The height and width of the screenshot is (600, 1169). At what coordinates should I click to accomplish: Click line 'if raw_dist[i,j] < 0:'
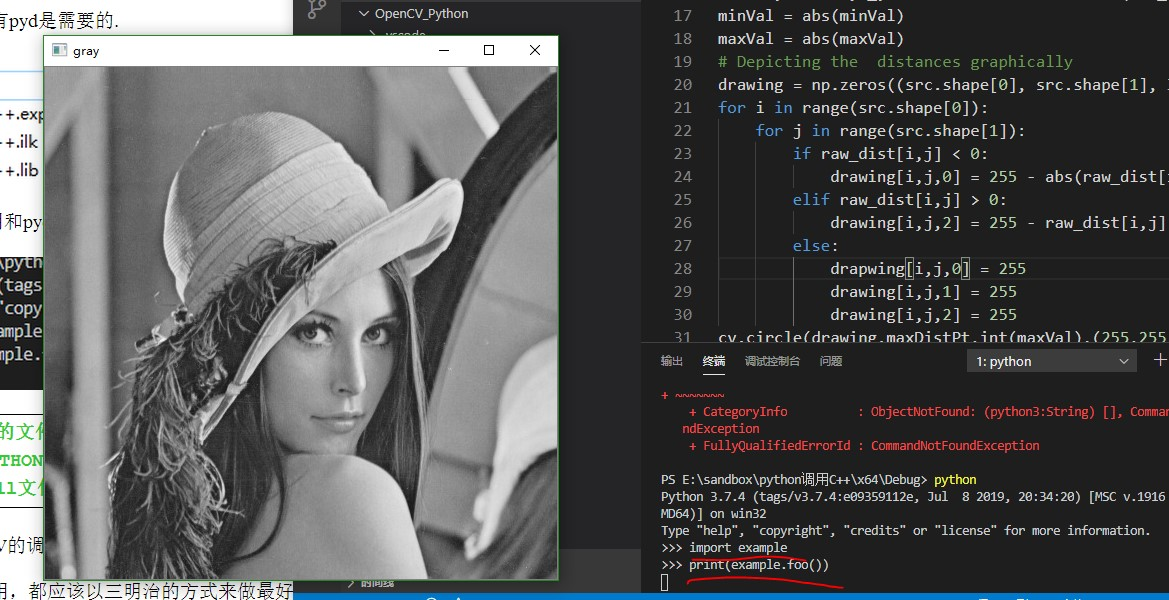[x=890, y=154]
